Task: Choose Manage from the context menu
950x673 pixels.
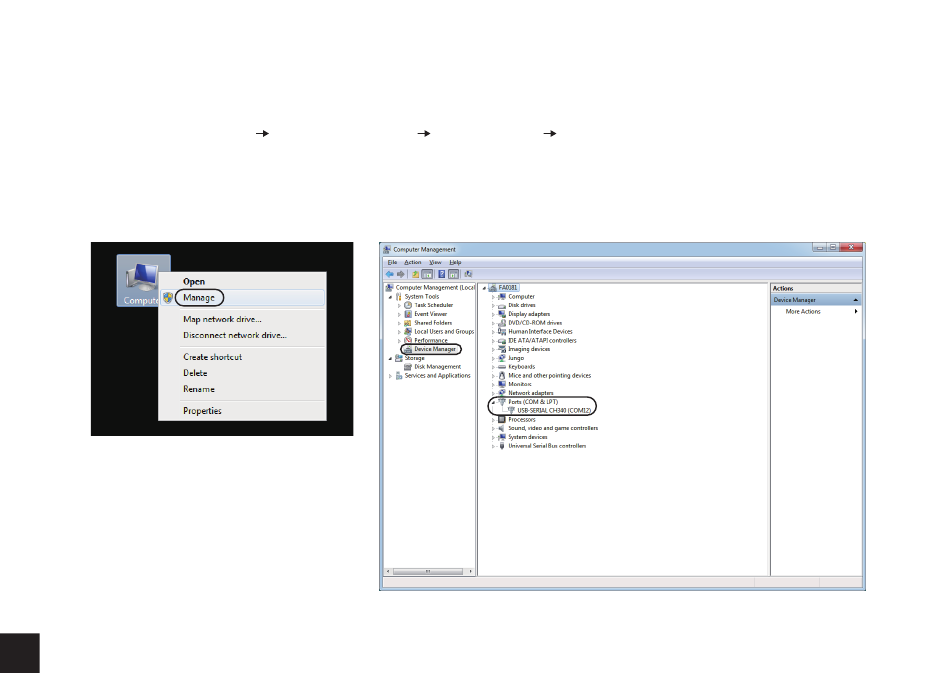Action: 242,297
